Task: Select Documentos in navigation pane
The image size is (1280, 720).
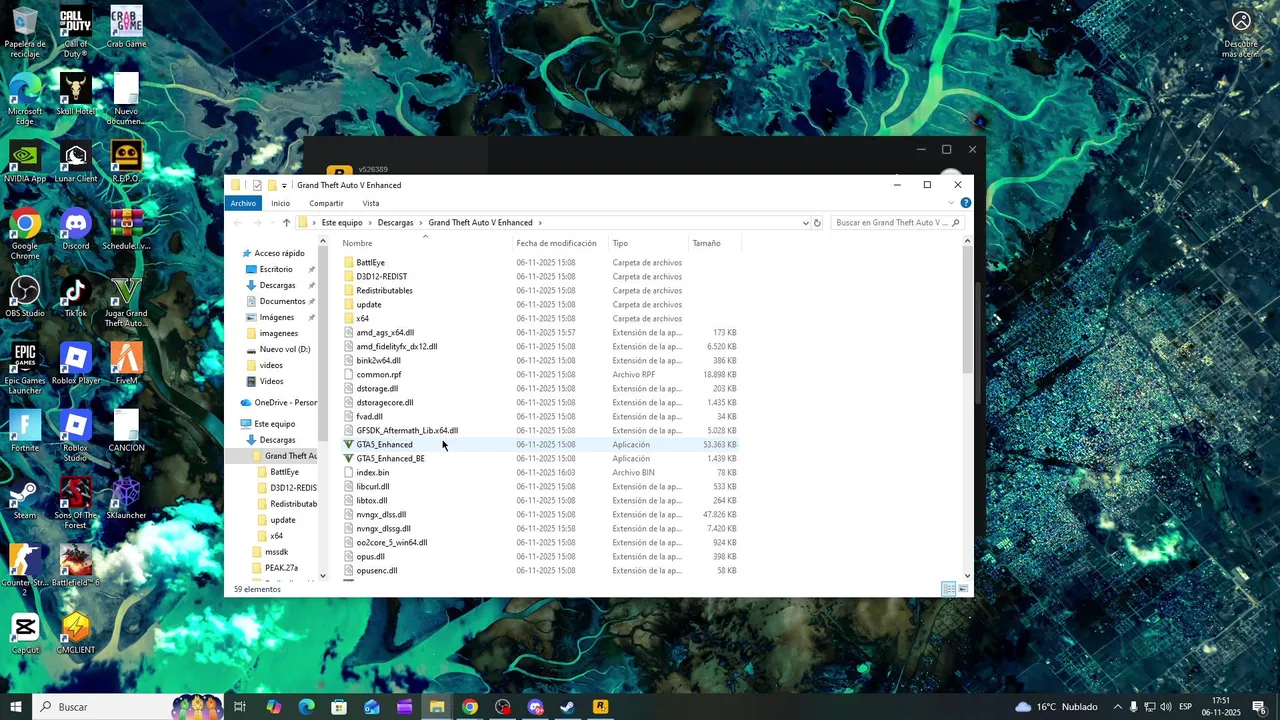Action: tap(282, 301)
